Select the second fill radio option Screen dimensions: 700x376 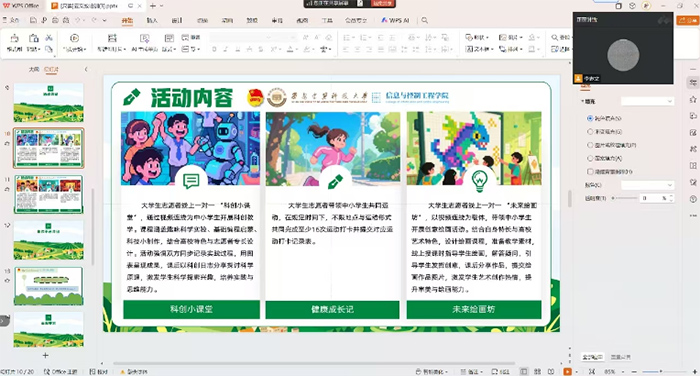(x=590, y=132)
